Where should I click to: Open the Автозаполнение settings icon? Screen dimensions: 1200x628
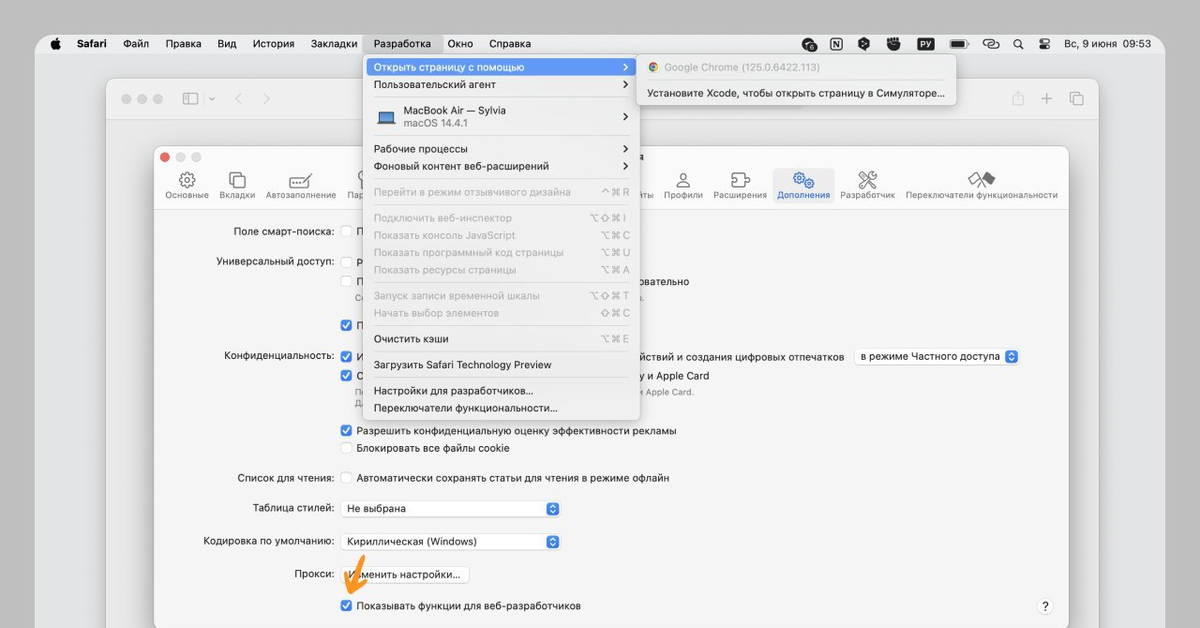tap(300, 181)
